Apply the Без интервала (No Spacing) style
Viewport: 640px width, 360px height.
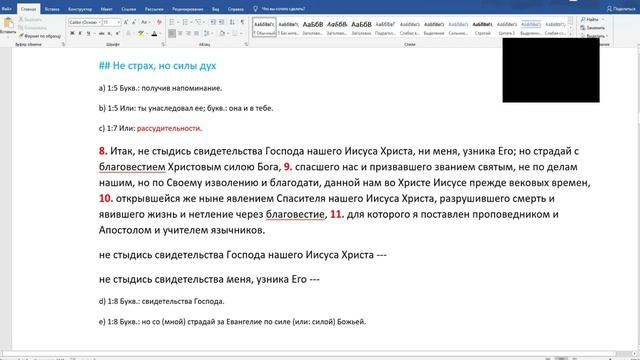pos(289,27)
